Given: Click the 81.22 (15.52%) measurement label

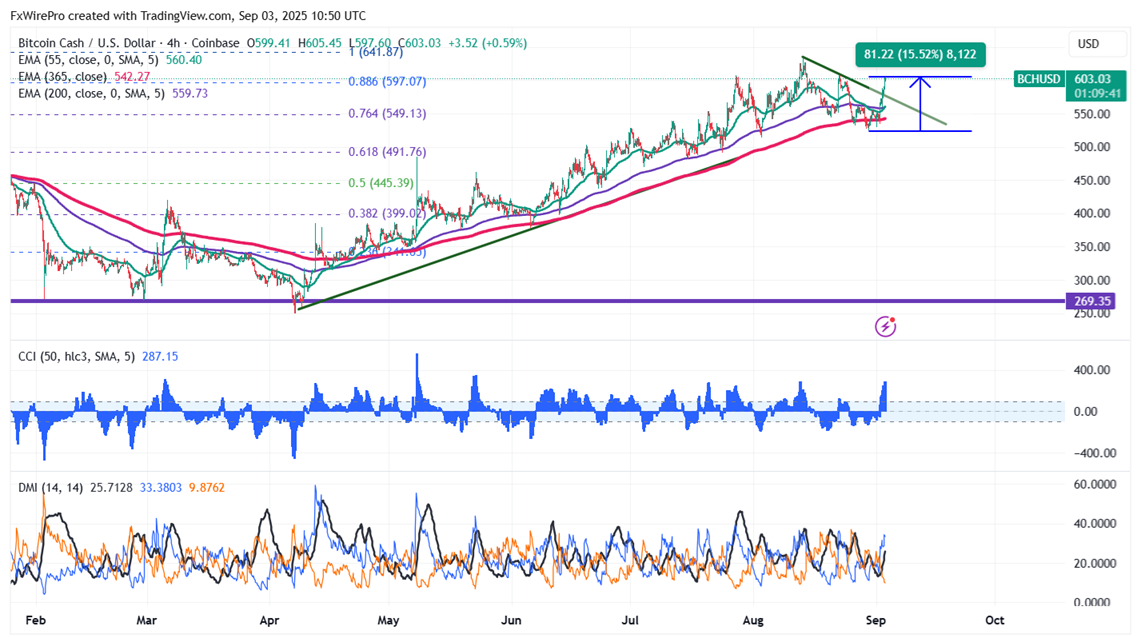Looking at the screenshot, I should tap(920, 54).
